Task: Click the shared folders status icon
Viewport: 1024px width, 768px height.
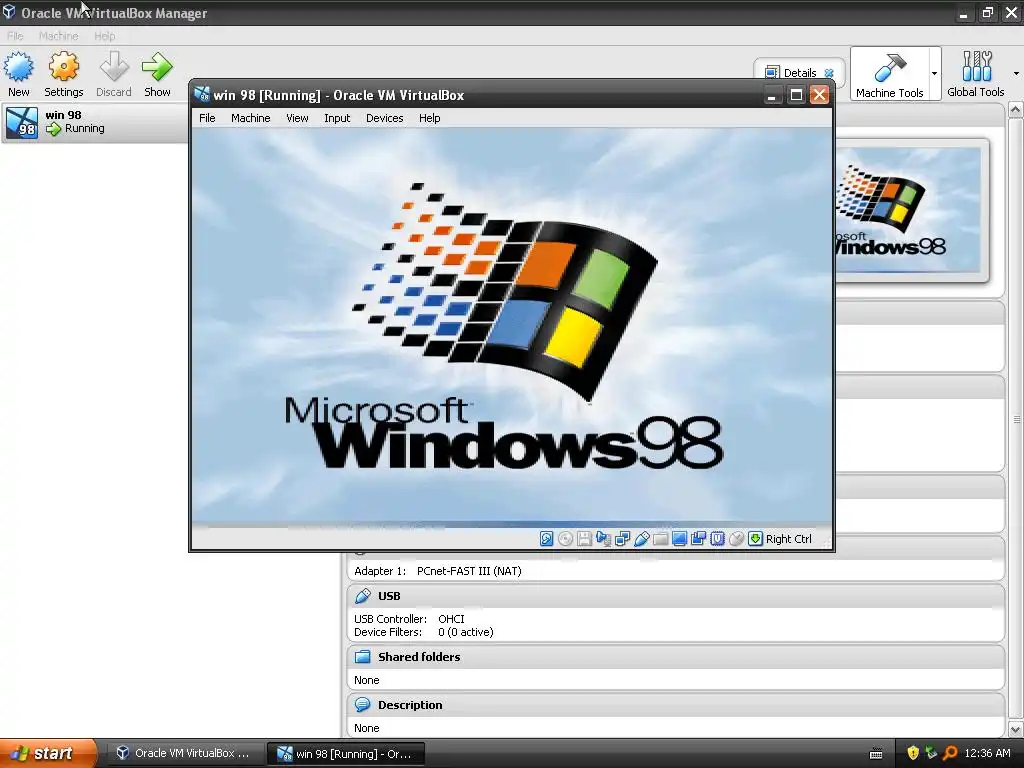Action: (660, 538)
